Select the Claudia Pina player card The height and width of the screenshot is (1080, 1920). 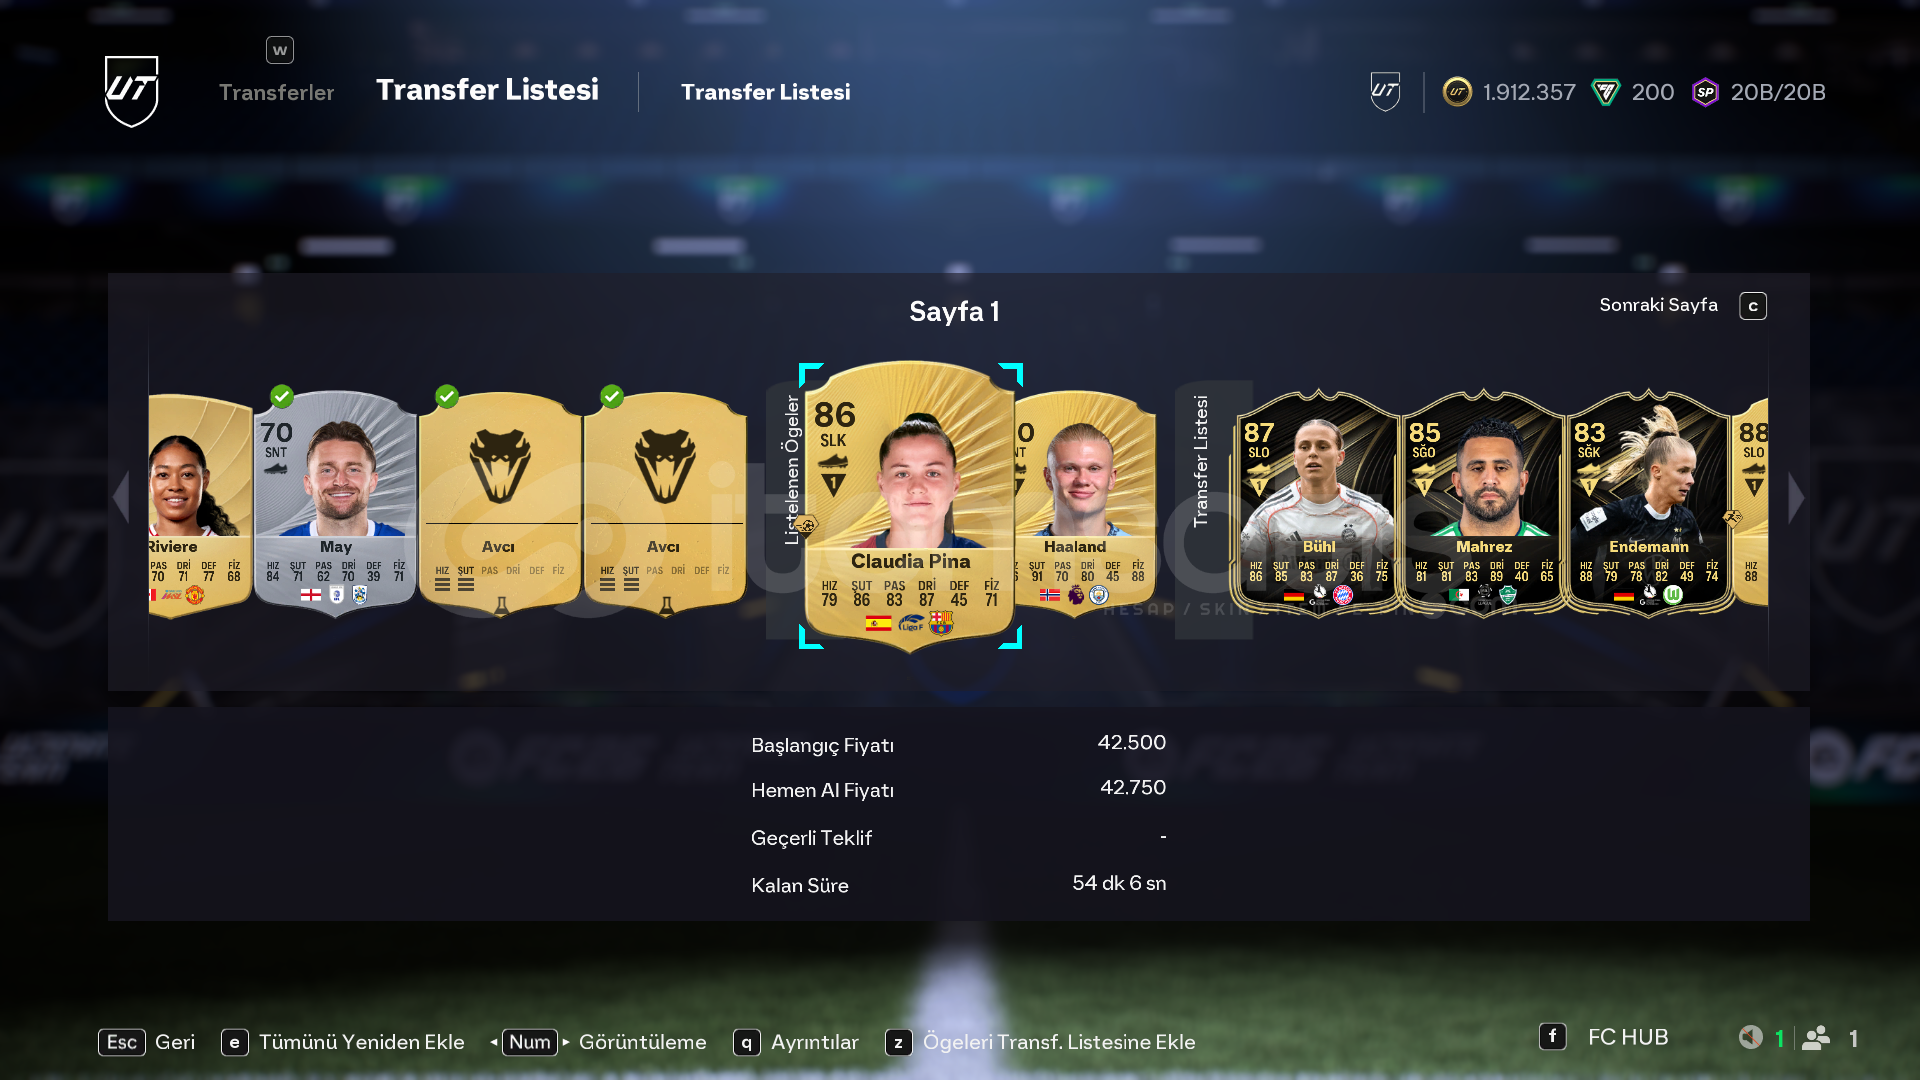click(x=910, y=506)
